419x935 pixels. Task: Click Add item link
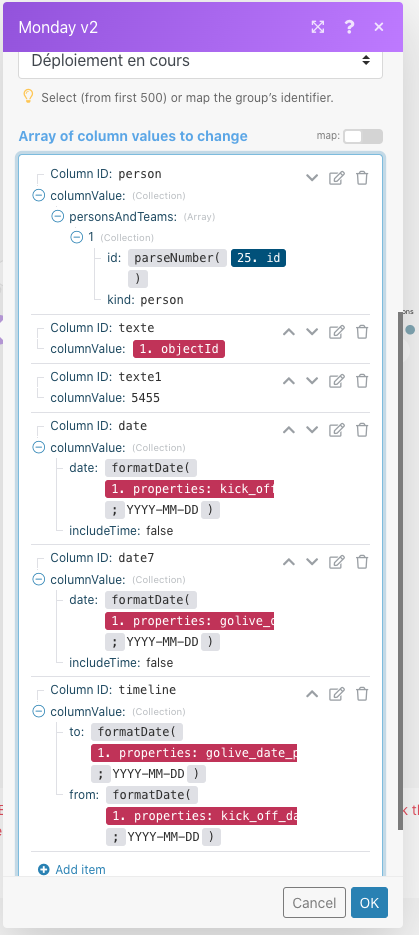(x=72, y=869)
